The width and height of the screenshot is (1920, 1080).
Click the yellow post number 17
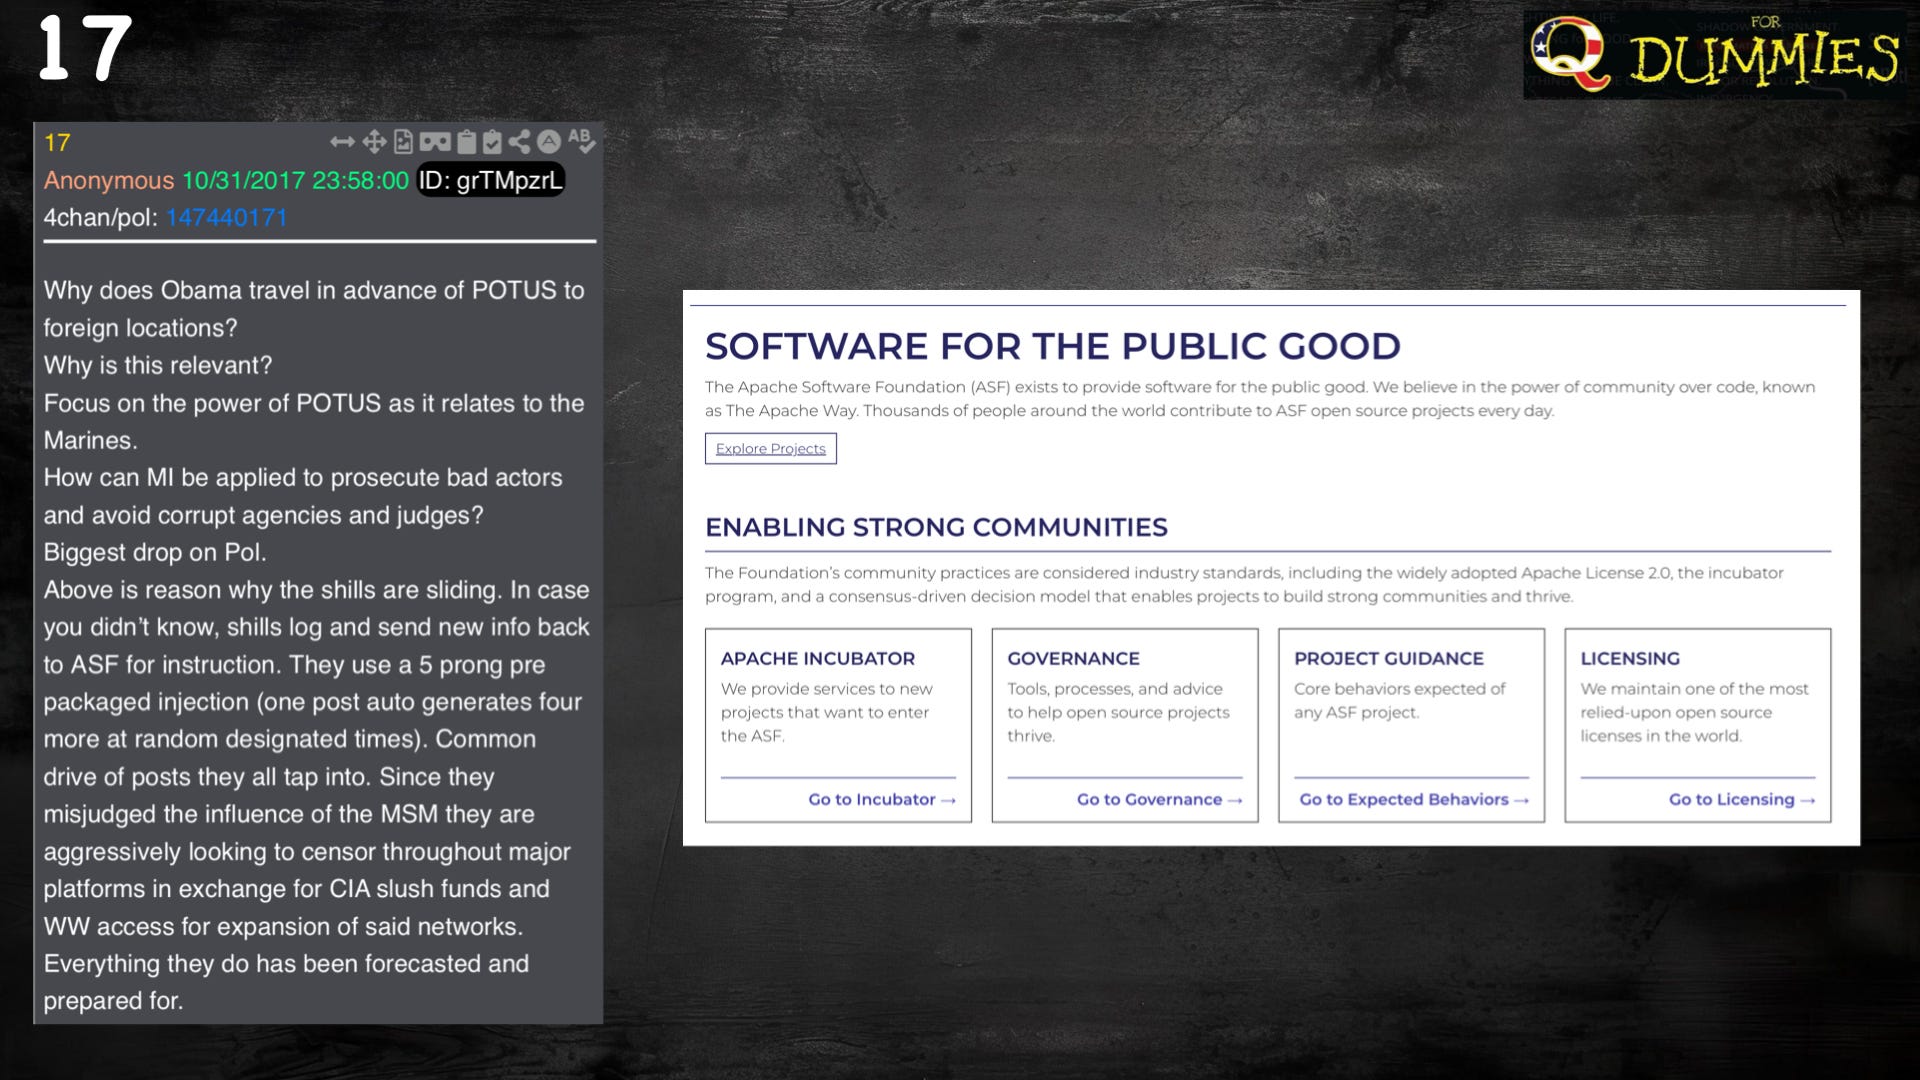tap(57, 143)
